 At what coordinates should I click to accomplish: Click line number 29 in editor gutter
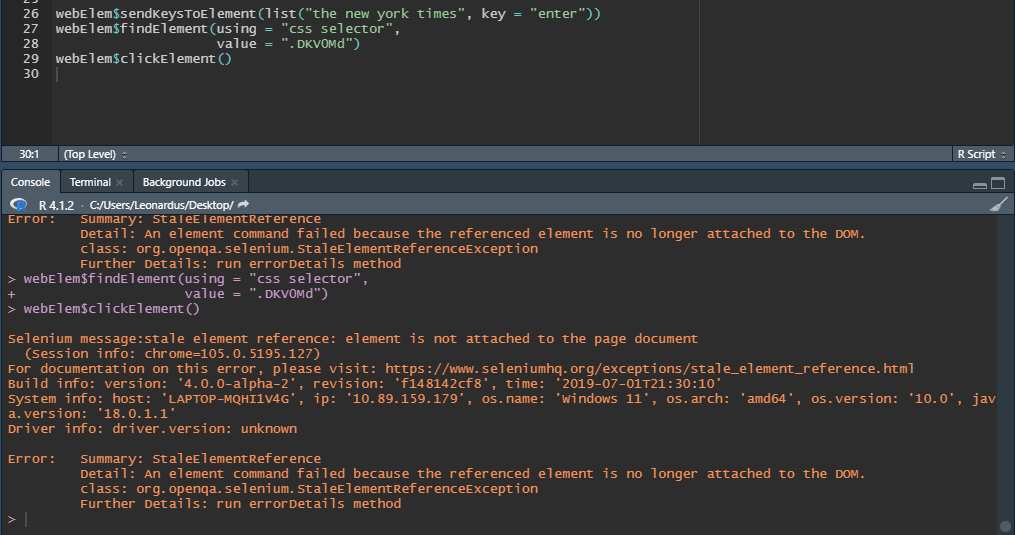click(31, 58)
